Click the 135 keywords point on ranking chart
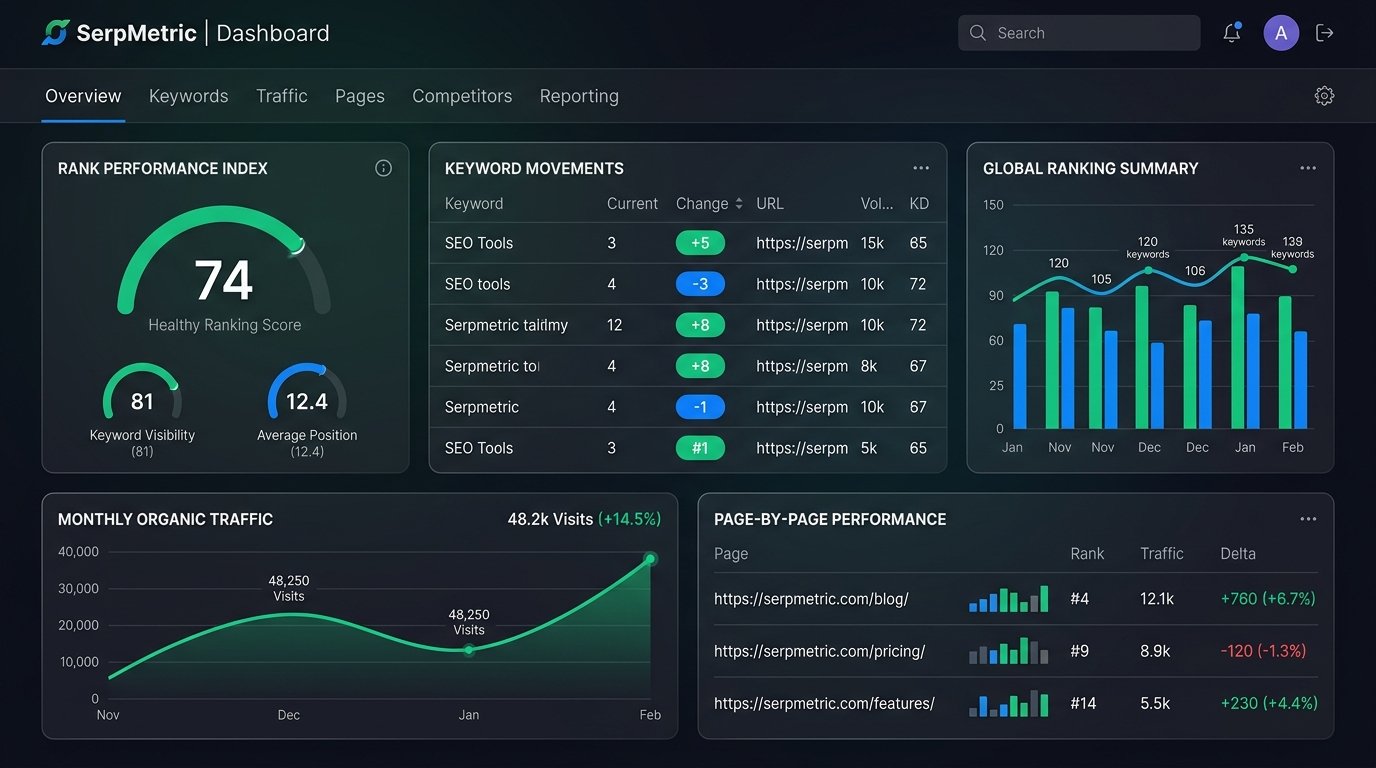This screenshot has width=1376, height=768. [1244, 257]
